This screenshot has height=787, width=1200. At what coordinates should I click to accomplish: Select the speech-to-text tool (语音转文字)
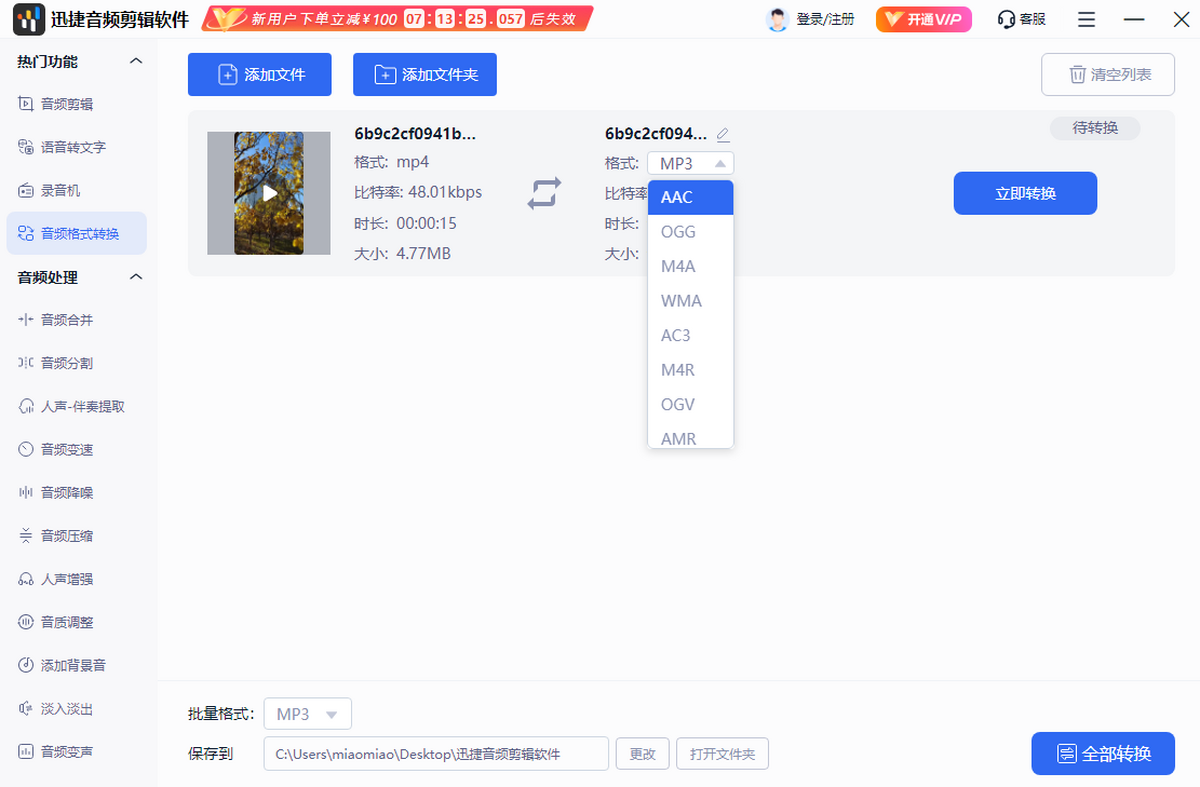coord(72,147)
